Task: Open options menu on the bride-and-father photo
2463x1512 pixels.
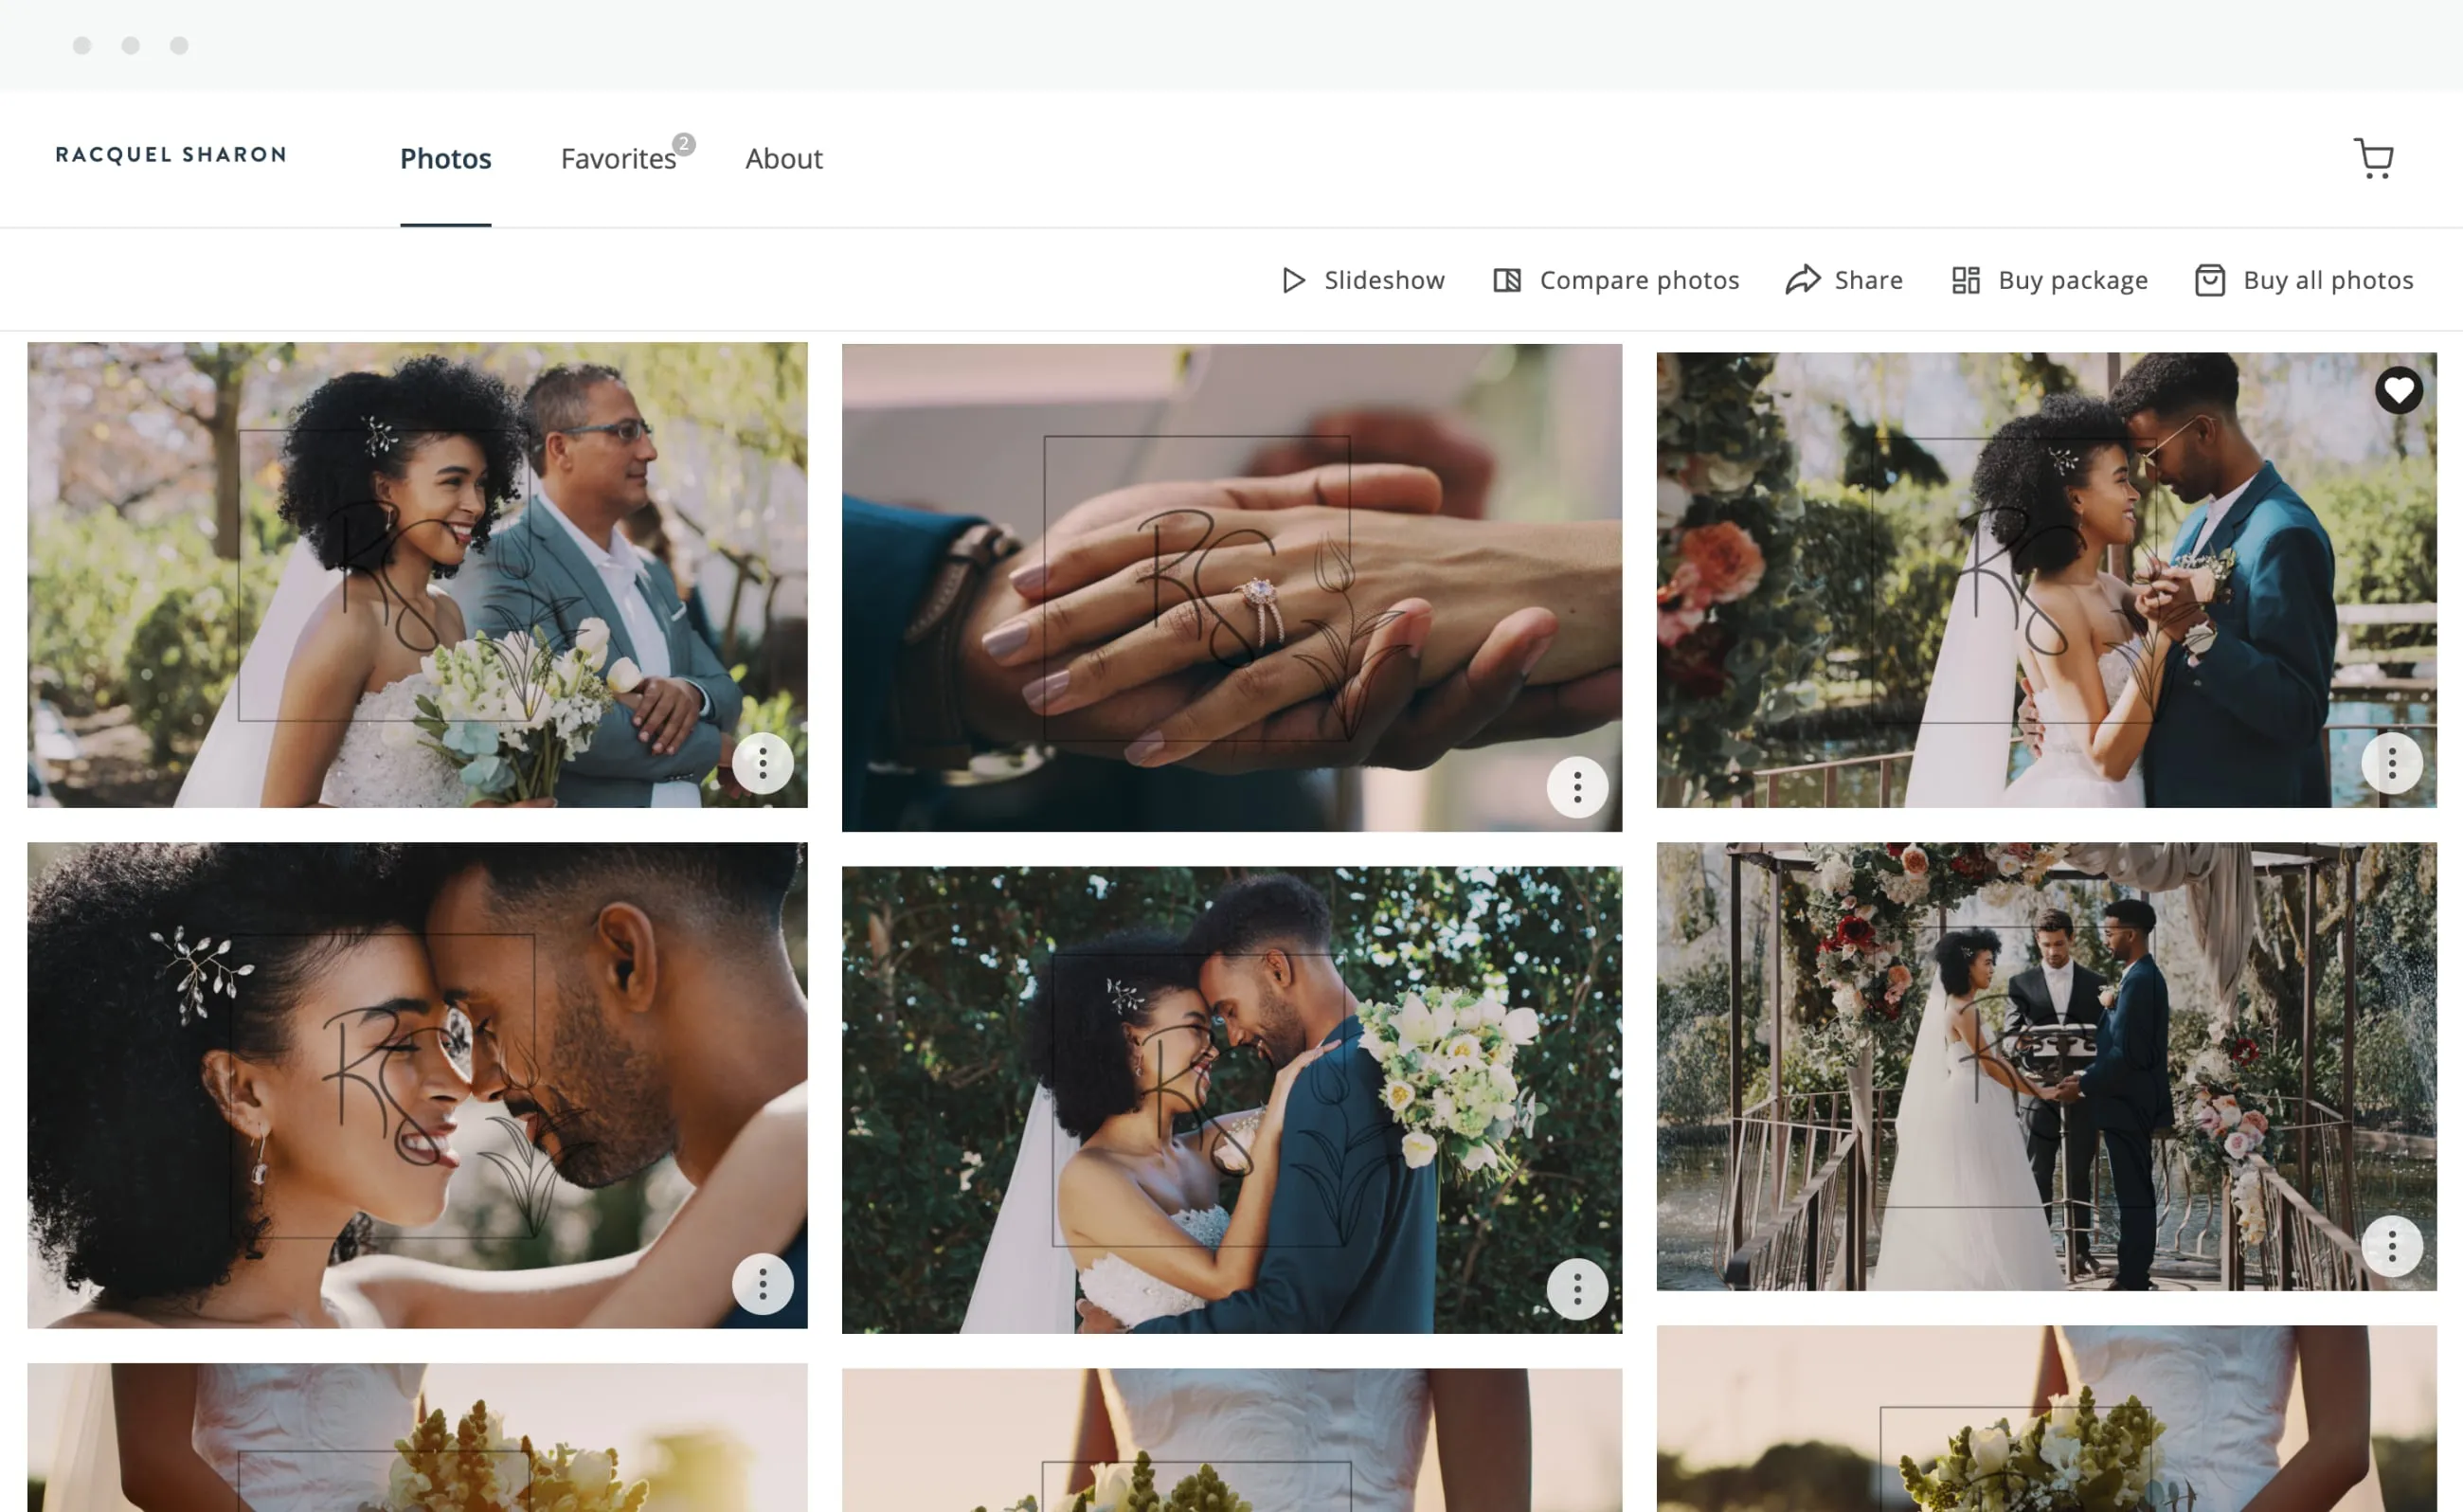Action: (763, 762)
